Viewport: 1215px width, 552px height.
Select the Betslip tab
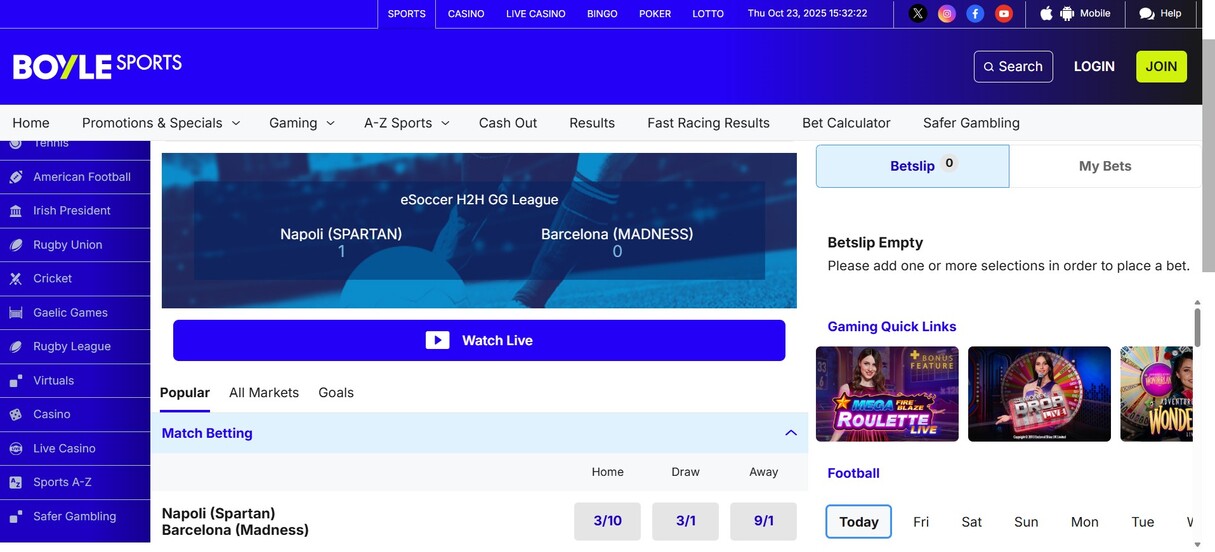[913, 166]
